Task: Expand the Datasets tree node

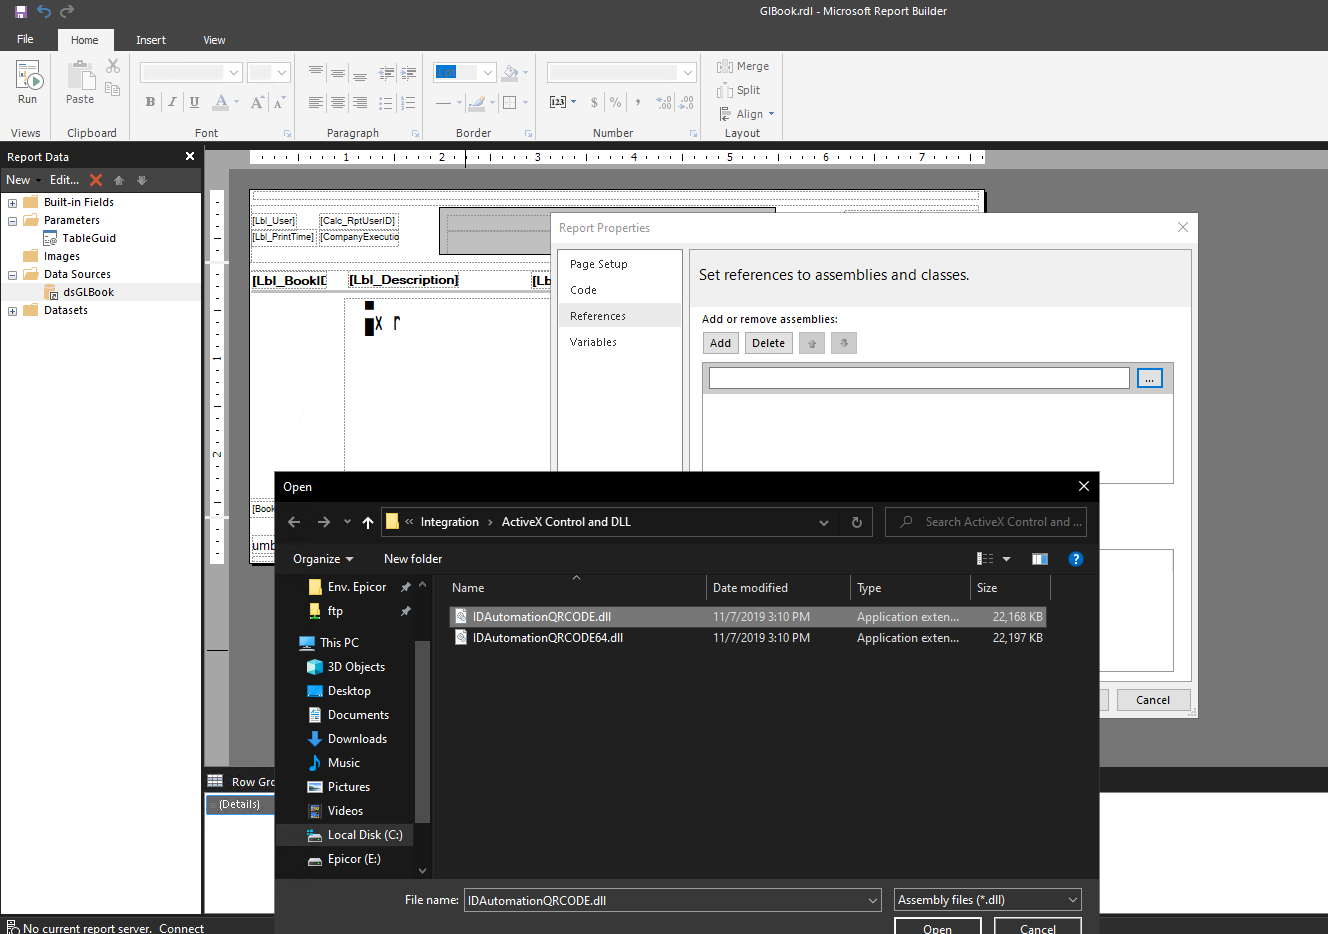Action: pyautogui.click(x=12, y=311)
